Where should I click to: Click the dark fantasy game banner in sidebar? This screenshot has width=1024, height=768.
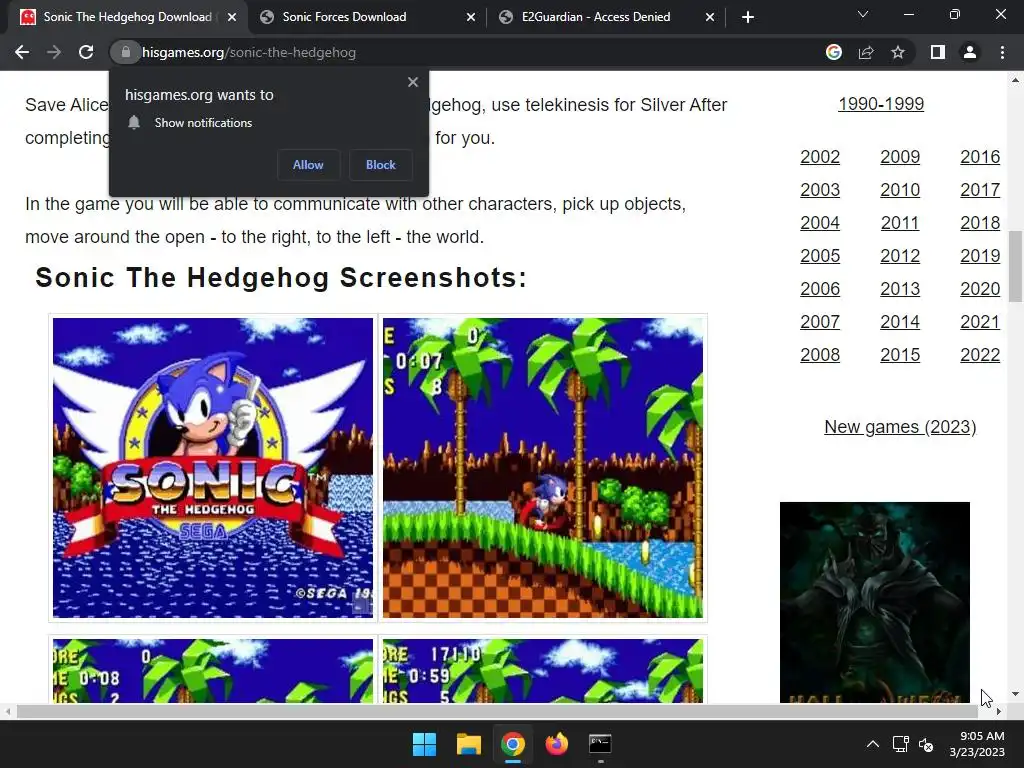(x=874, y=602)
